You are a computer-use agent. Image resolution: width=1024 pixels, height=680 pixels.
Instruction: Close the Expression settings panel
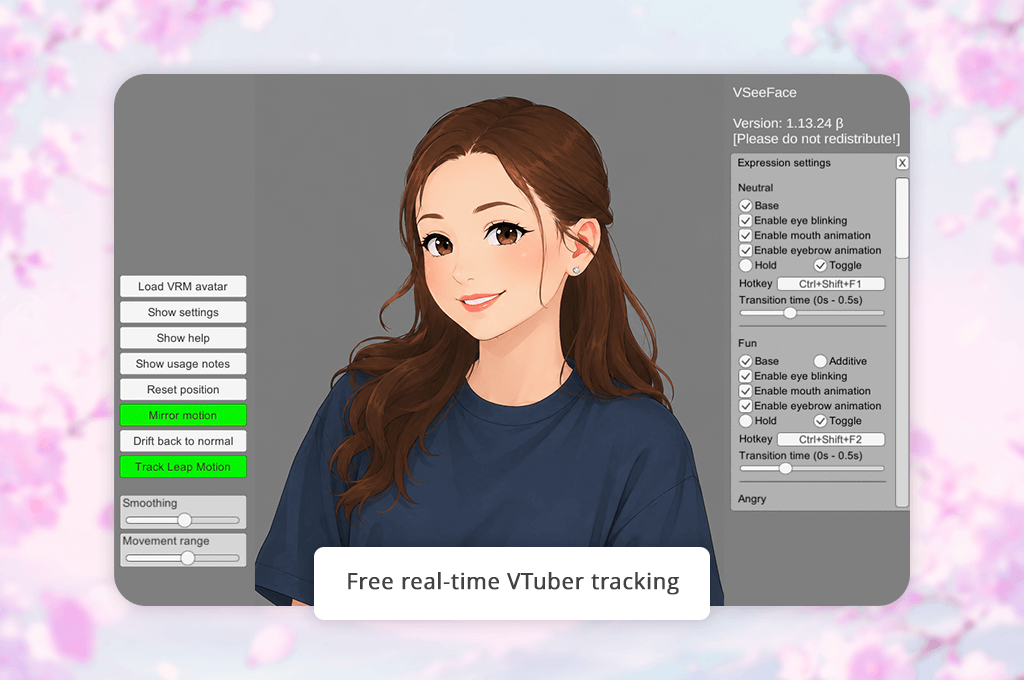[x=902, y=163]
